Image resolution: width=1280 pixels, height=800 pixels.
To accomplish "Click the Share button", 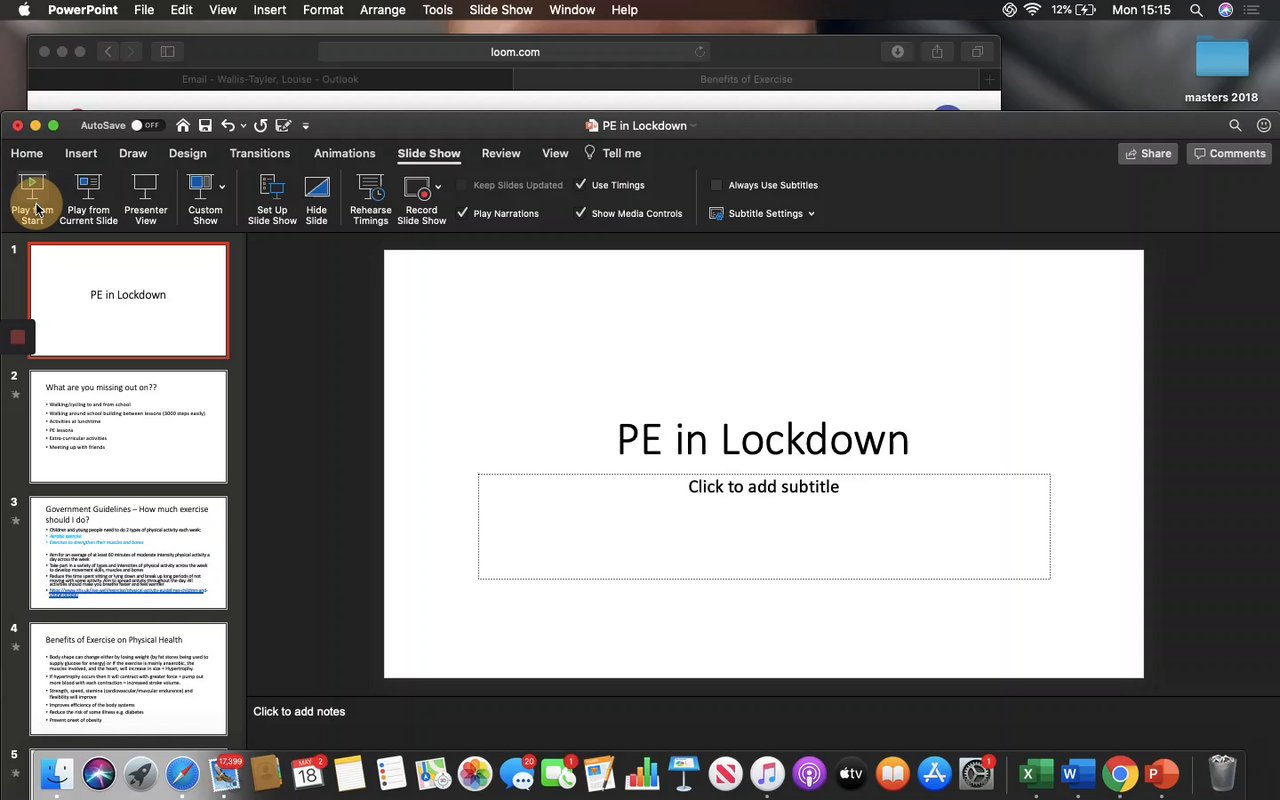I will coord(1148,153).
